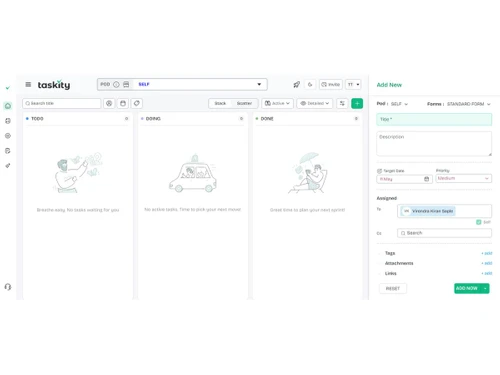This screenshot has height=375, width=500.
Task: Open the sidebar icon just below home
Action: (x=8, y=121)
